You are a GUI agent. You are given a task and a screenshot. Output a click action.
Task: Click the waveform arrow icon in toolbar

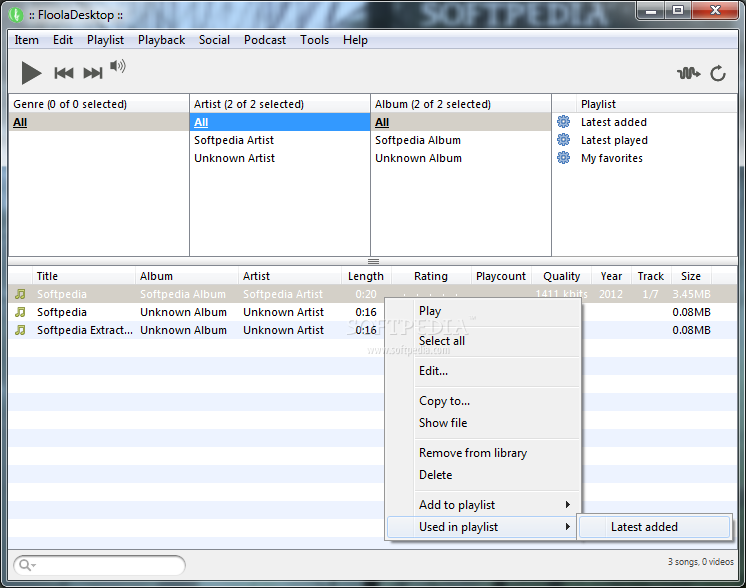pyautogui.click(x=688, y=73)
